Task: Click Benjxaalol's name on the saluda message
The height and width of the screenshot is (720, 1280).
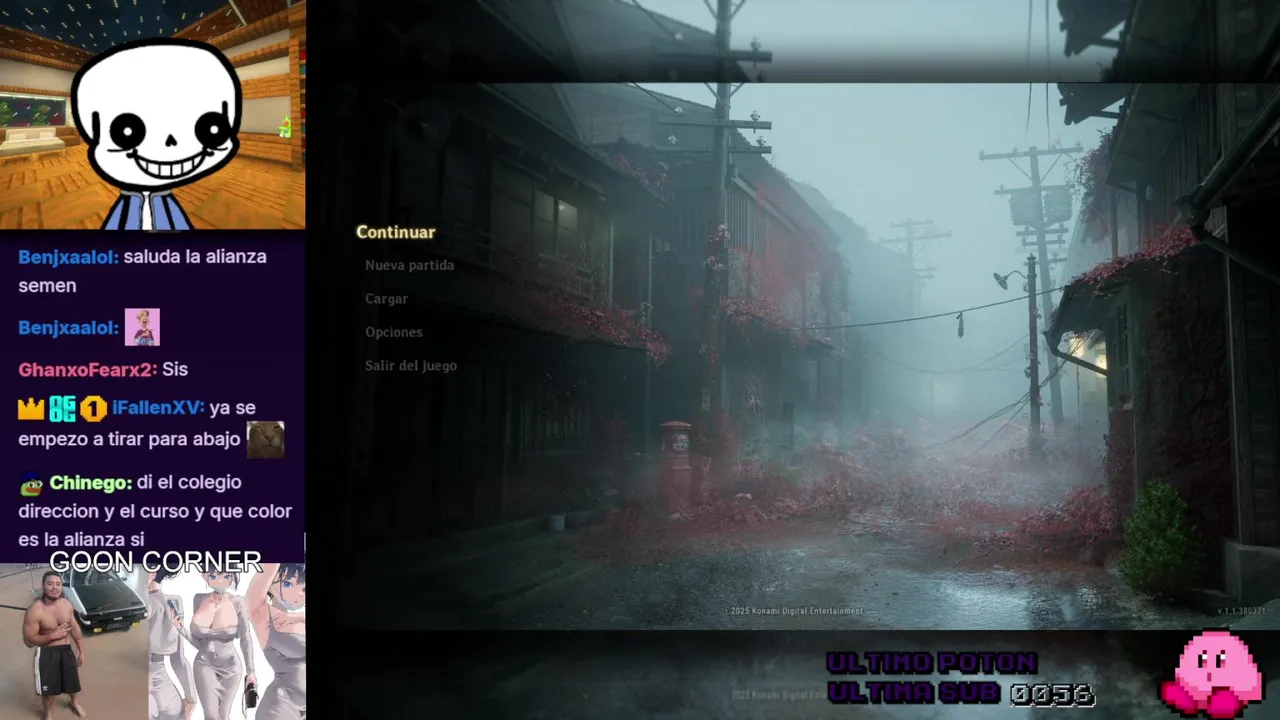Action: [68, 257]
